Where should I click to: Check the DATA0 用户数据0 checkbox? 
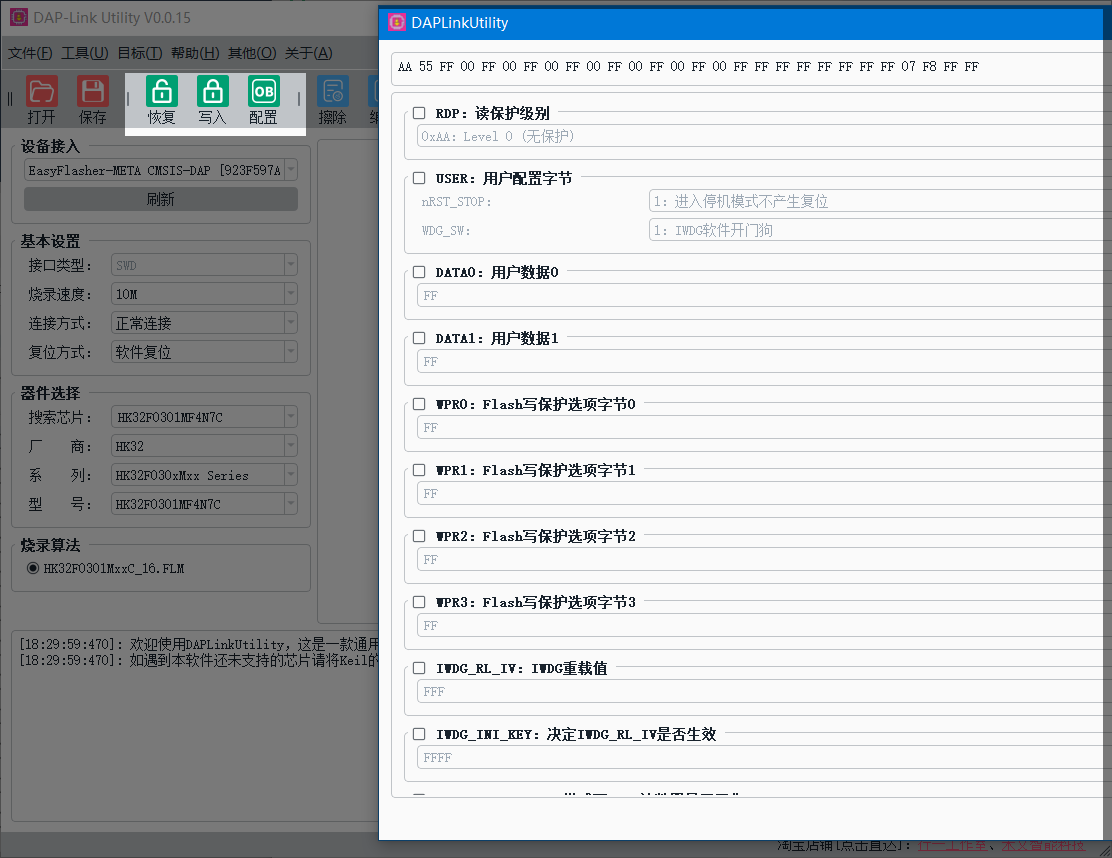tap(419, 272)
